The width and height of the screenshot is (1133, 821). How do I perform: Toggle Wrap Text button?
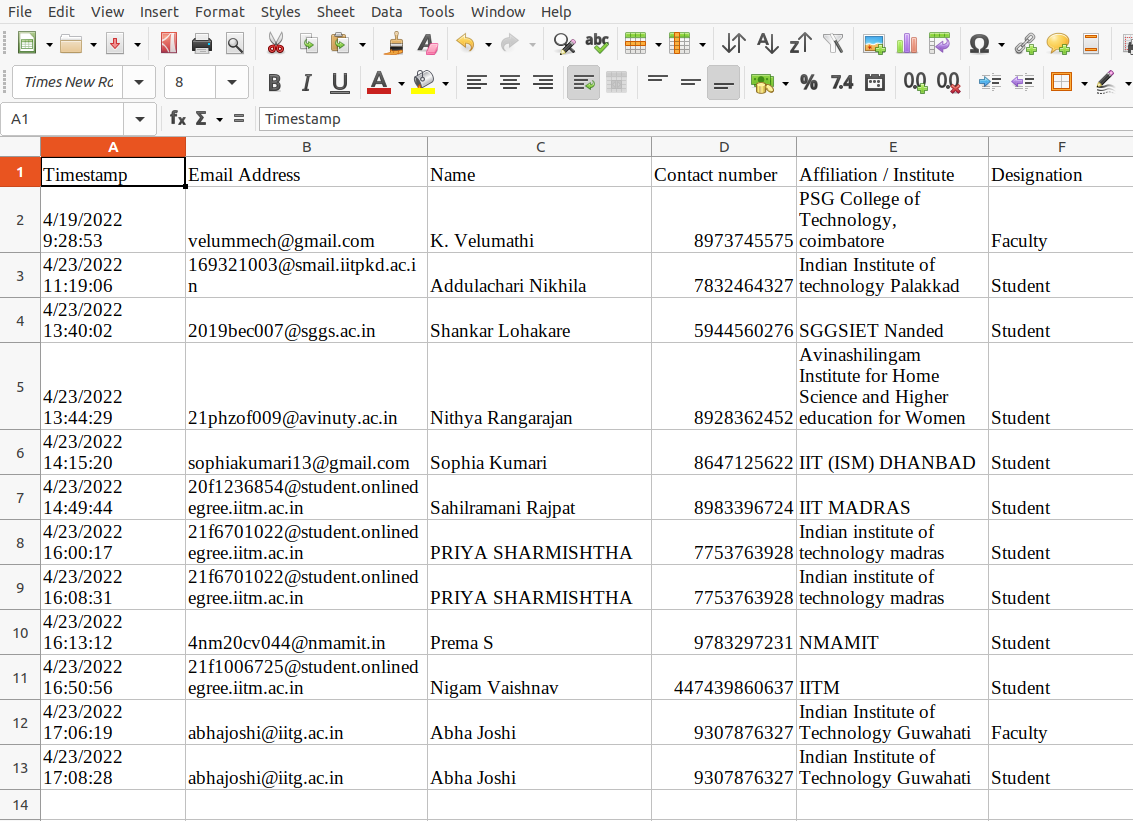[x=583, y=82]
